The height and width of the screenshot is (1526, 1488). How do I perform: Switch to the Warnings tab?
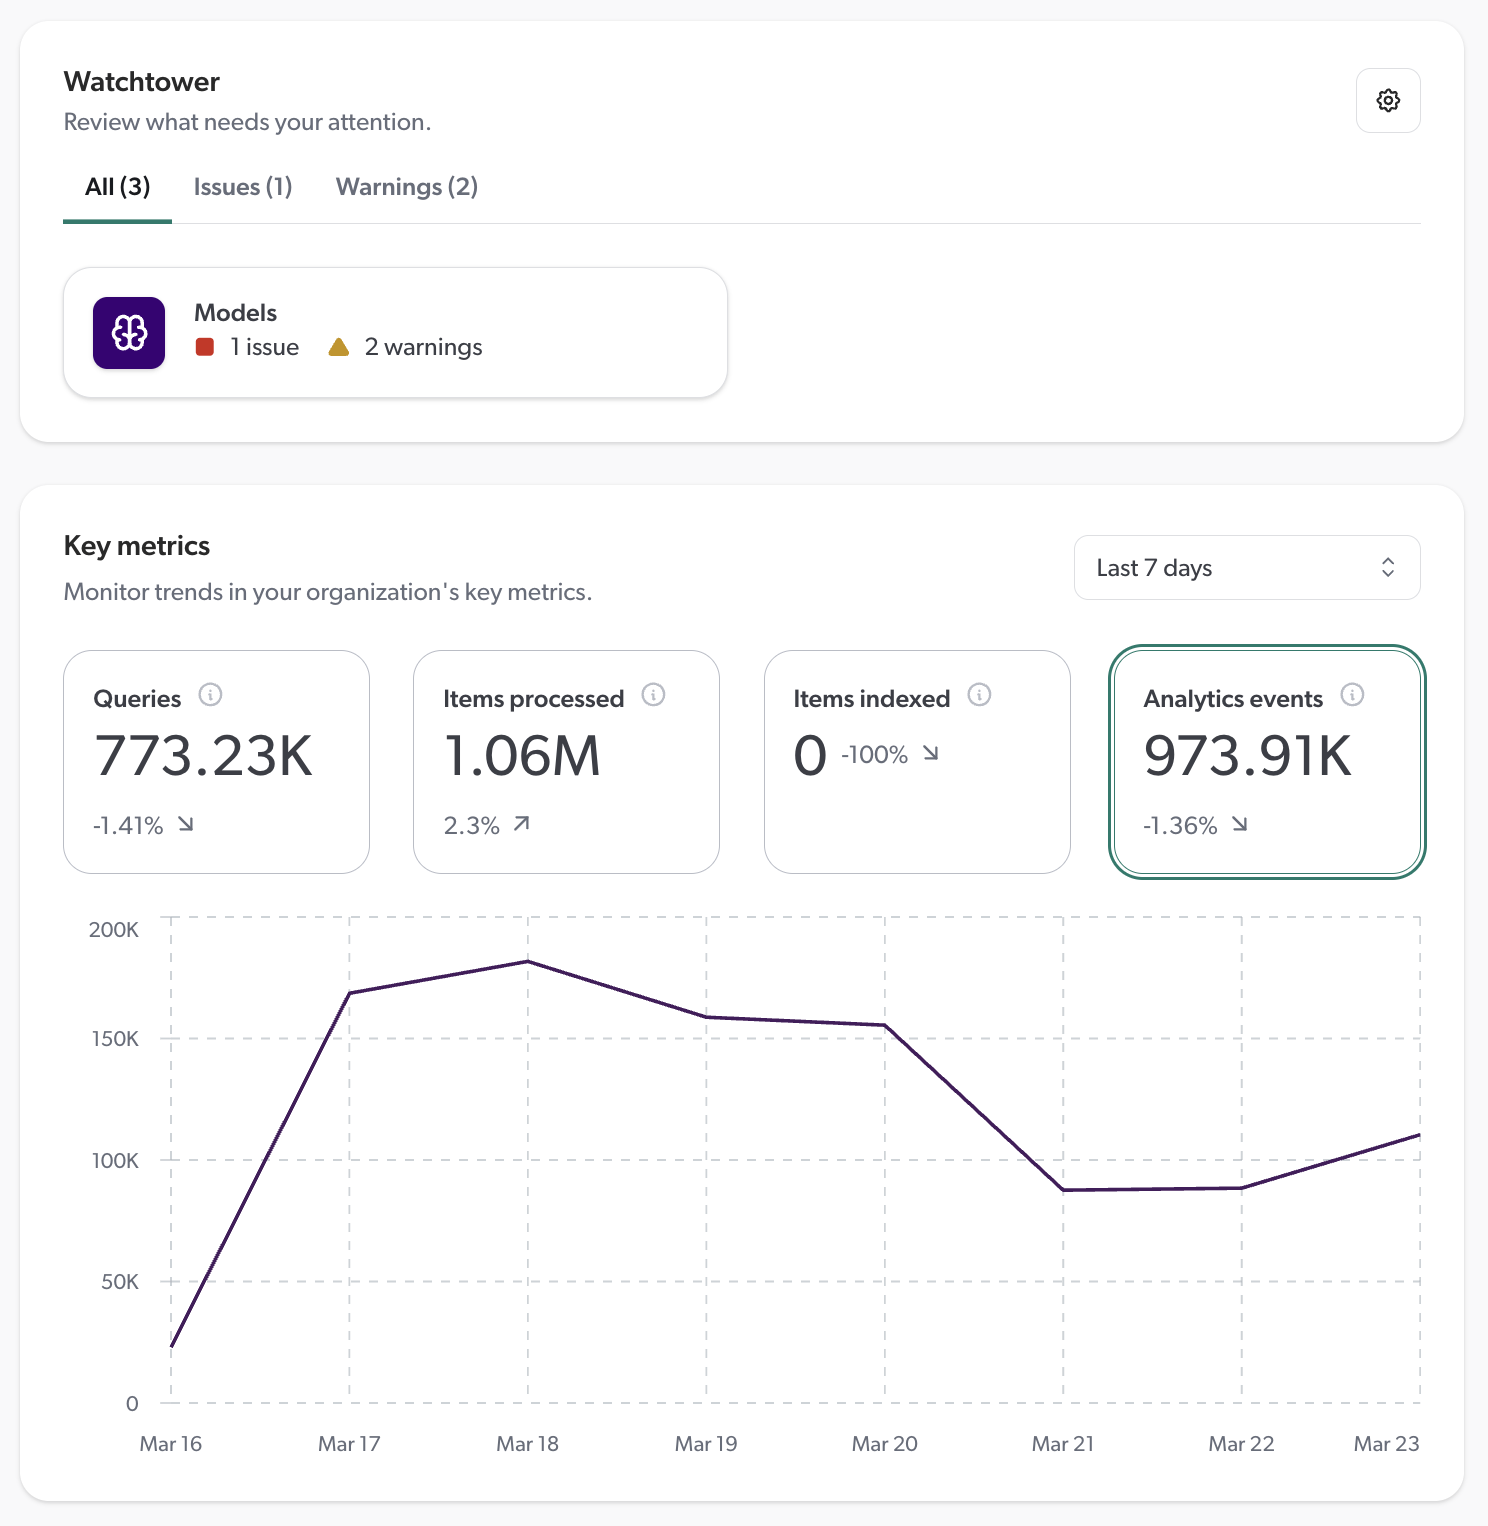[406, 187]
